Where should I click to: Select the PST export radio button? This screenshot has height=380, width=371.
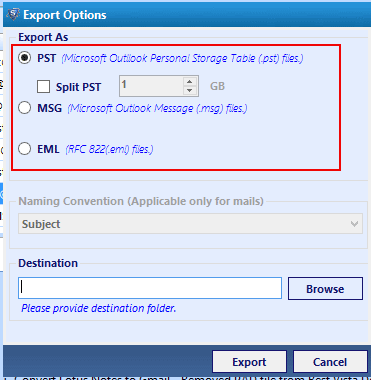point(25,58)
